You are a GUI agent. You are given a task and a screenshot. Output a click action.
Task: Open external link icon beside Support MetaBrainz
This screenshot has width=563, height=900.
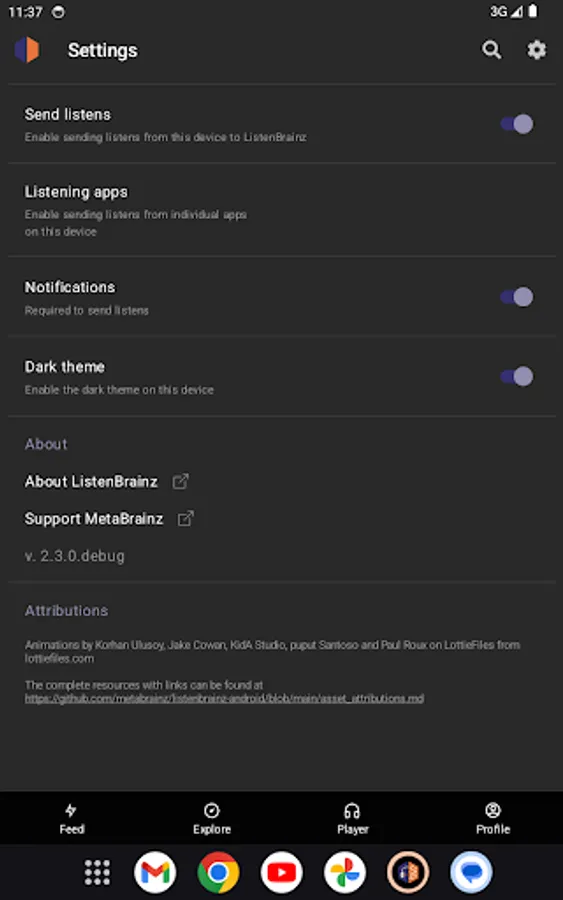point(185,518)
